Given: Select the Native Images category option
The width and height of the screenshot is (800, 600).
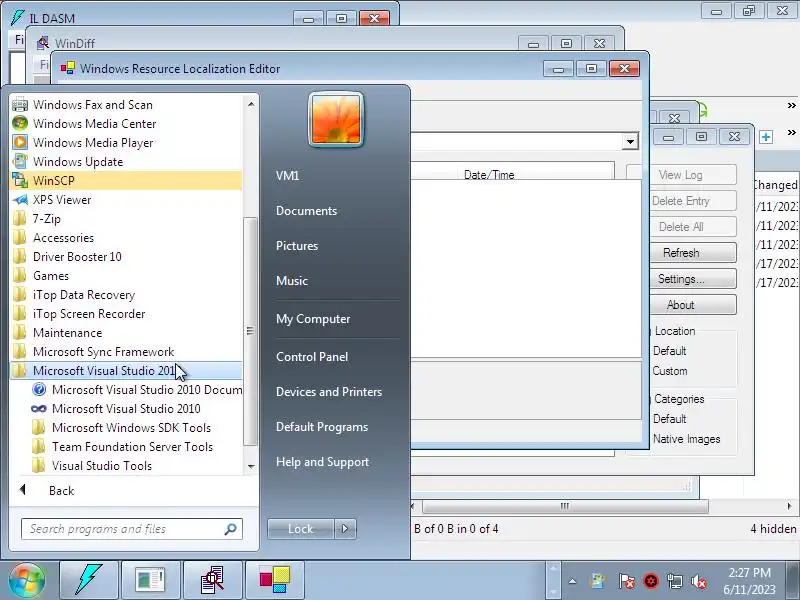Looking at the screenshot, I should pyautogui.click(x=686, y=439).
